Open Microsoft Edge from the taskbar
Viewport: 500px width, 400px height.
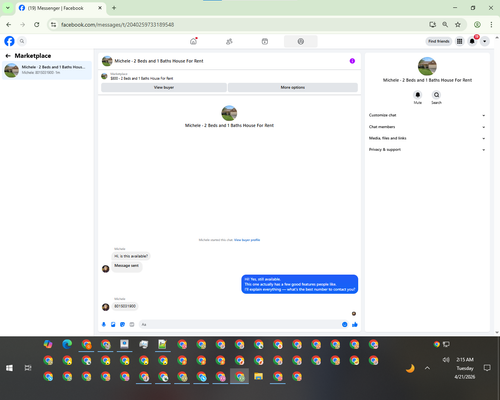click(67, 344)
